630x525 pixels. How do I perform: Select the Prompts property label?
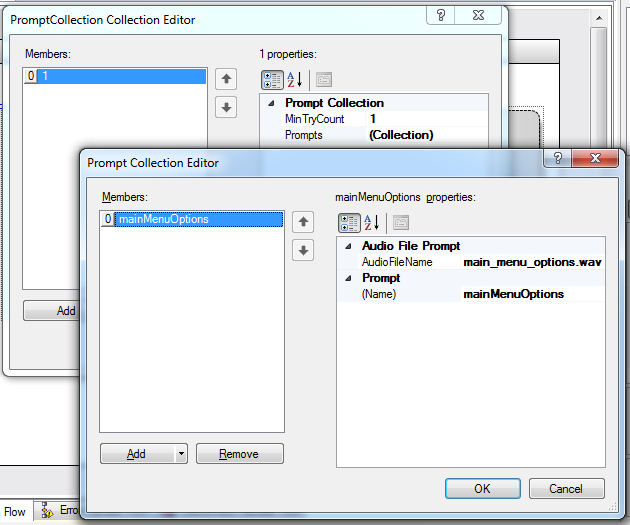(x=304, y=135)
